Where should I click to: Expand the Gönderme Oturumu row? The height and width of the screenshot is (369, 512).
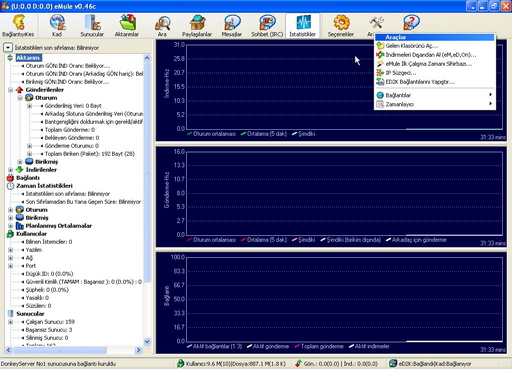tap(29, 146)
